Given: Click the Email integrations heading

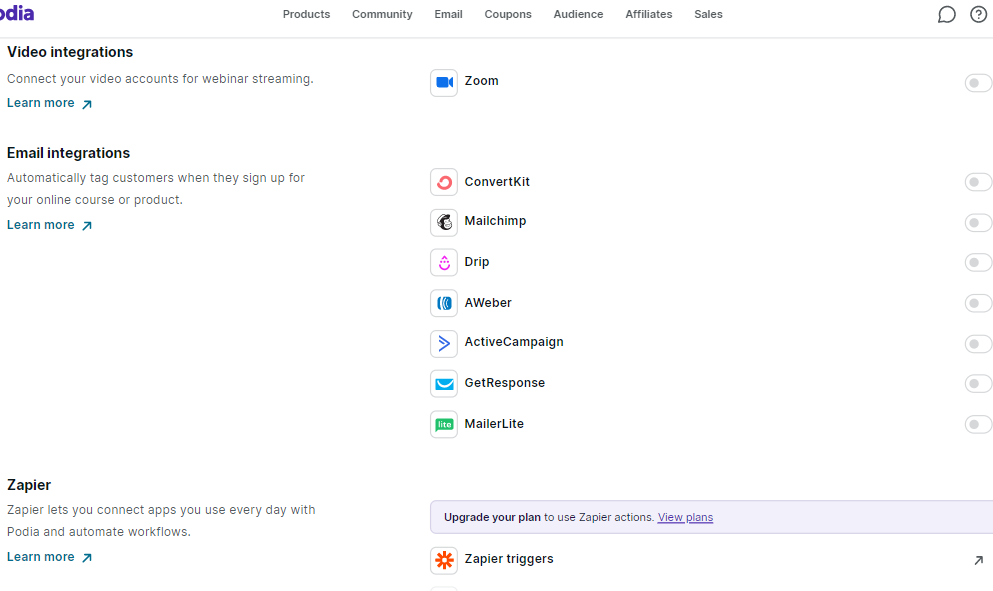Looking at the screenshot, I should coord(68,153).
